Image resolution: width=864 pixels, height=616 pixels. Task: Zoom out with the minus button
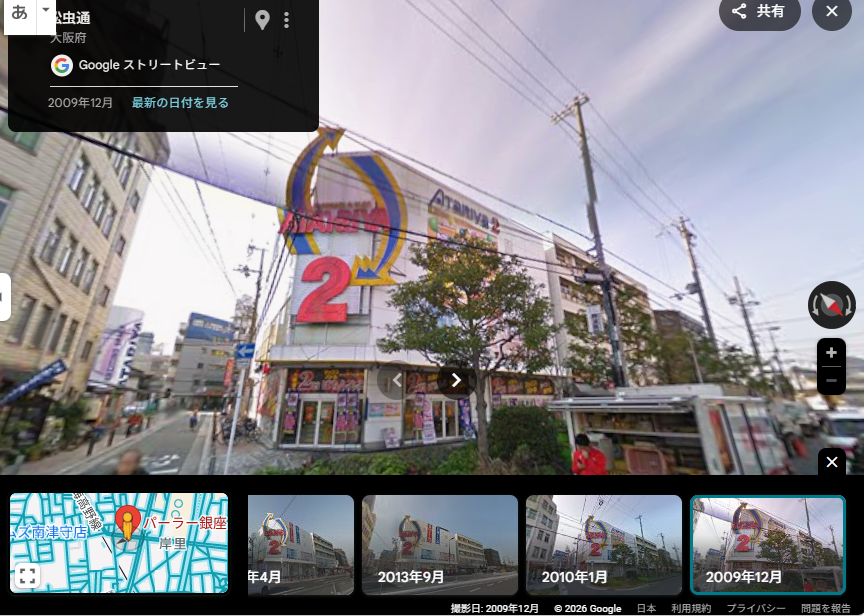pos(831,381)
